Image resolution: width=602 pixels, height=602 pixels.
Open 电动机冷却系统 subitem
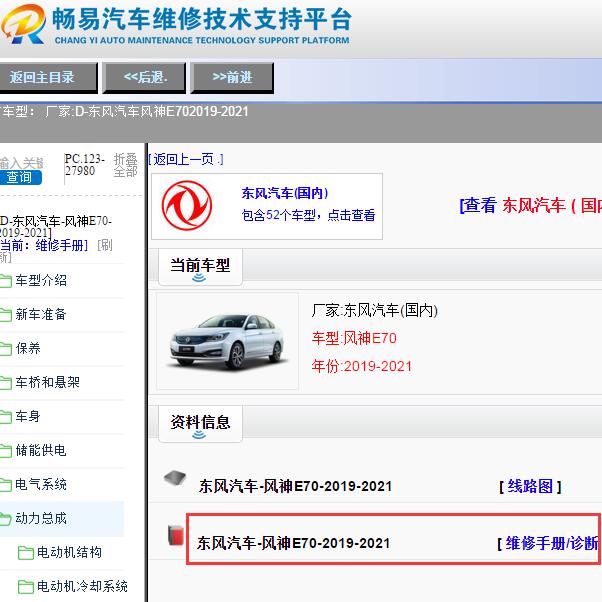point(83,587)
